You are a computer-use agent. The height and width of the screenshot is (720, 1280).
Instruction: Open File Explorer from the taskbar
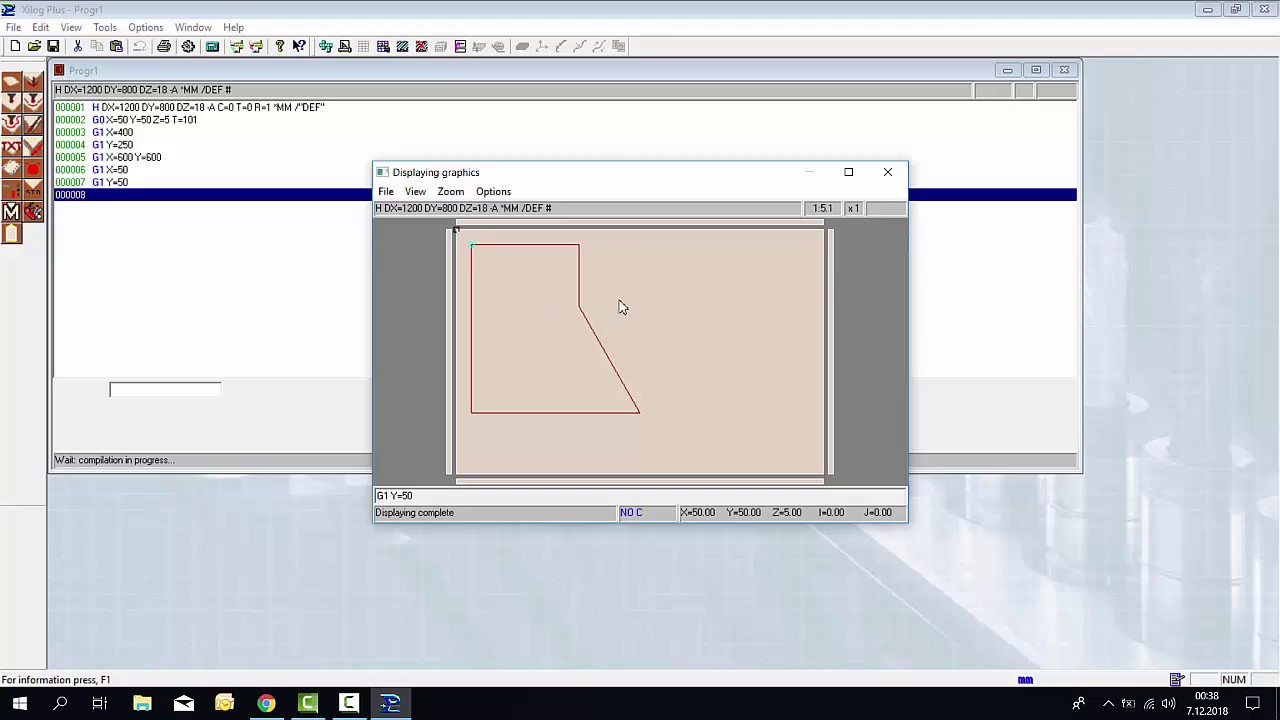pyautogui.click(x=142, y=703)
